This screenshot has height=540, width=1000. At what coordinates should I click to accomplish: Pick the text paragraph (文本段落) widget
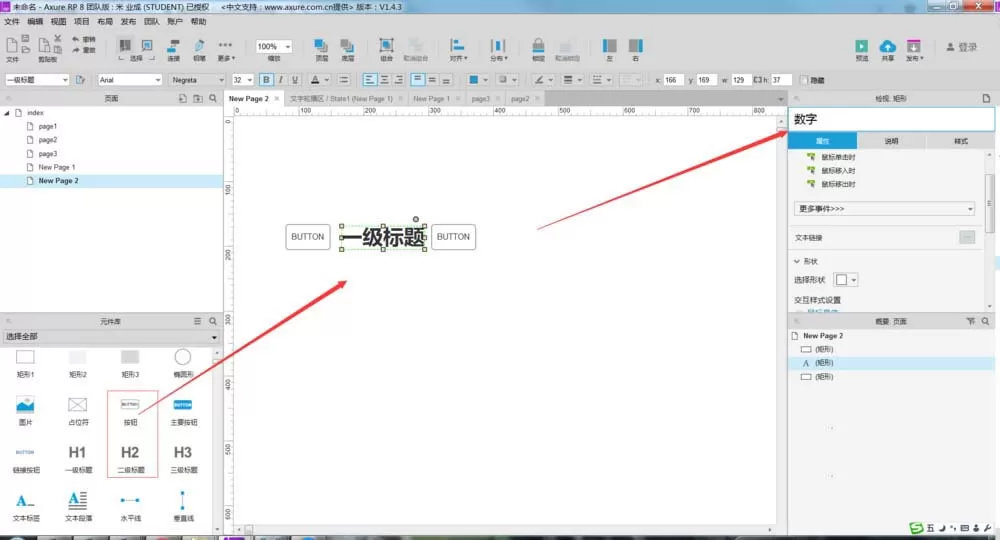point(78,507)
